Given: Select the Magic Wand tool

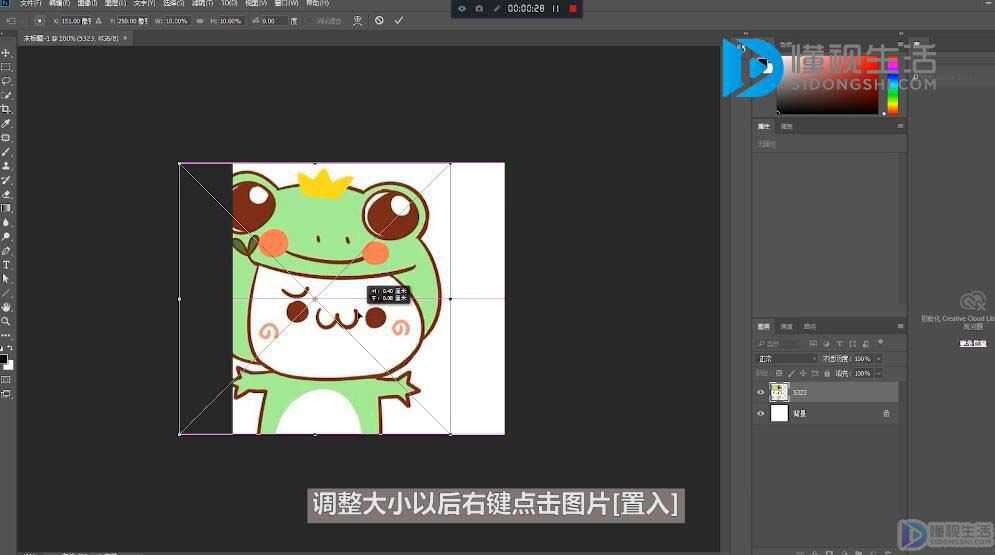Looking at the screenshot, I should (x=6, y=95).
